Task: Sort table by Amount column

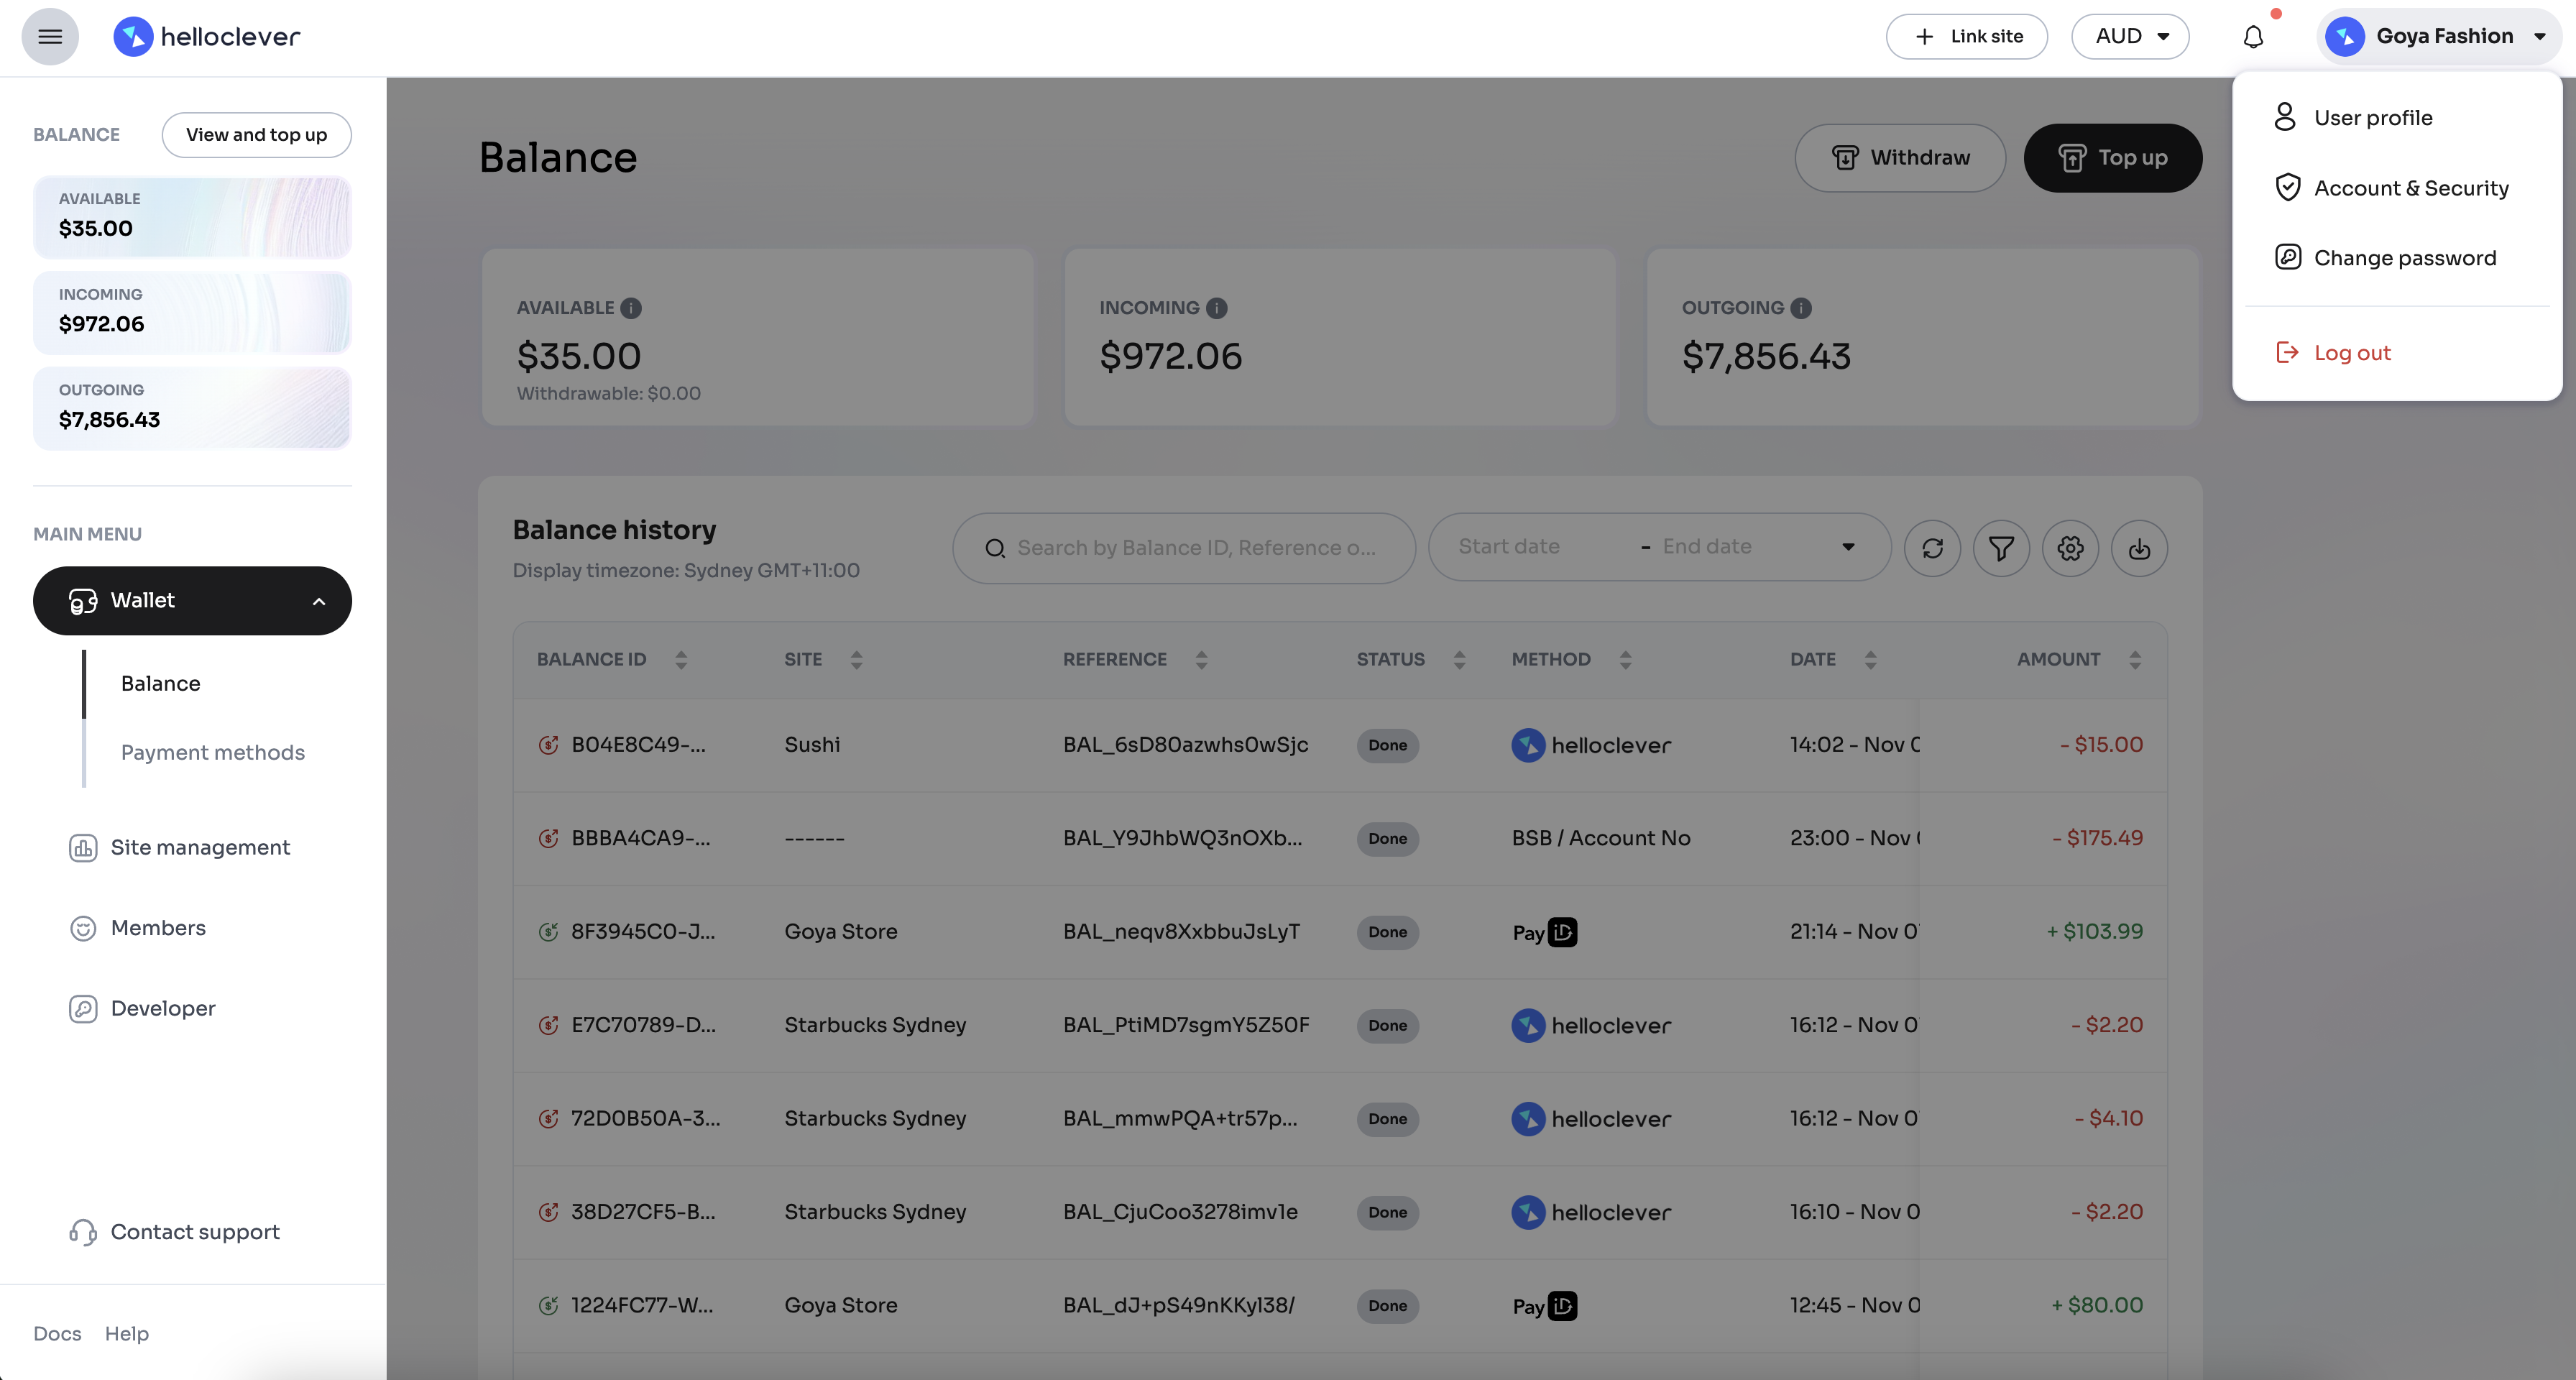Action: (x=2135, y=660)
